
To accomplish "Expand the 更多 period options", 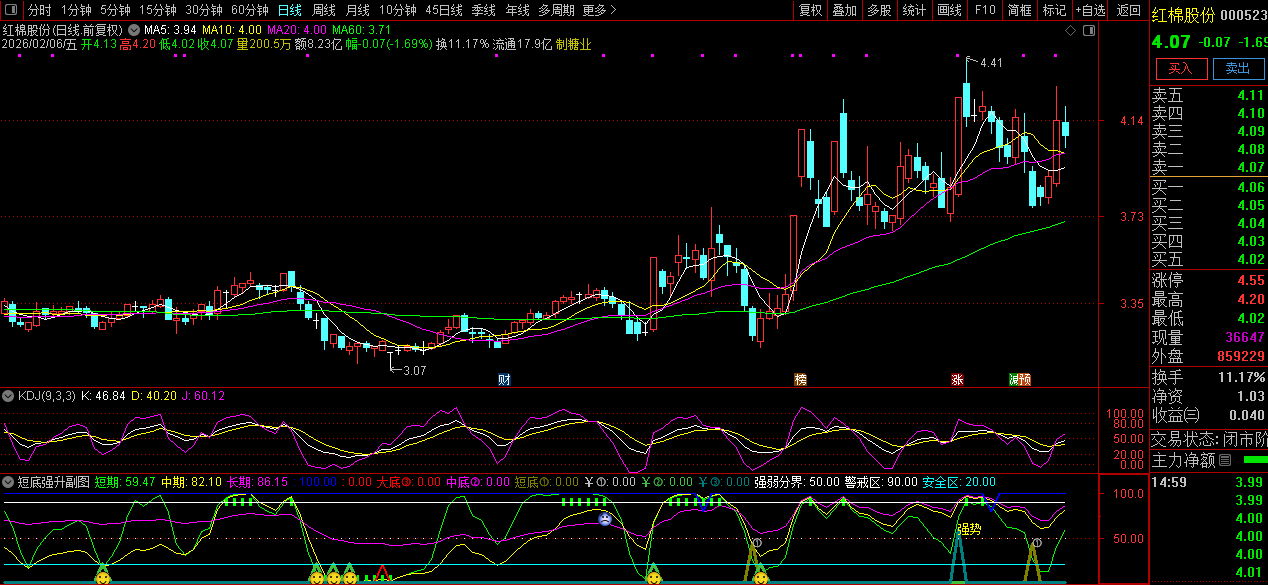I will point(599,10).
